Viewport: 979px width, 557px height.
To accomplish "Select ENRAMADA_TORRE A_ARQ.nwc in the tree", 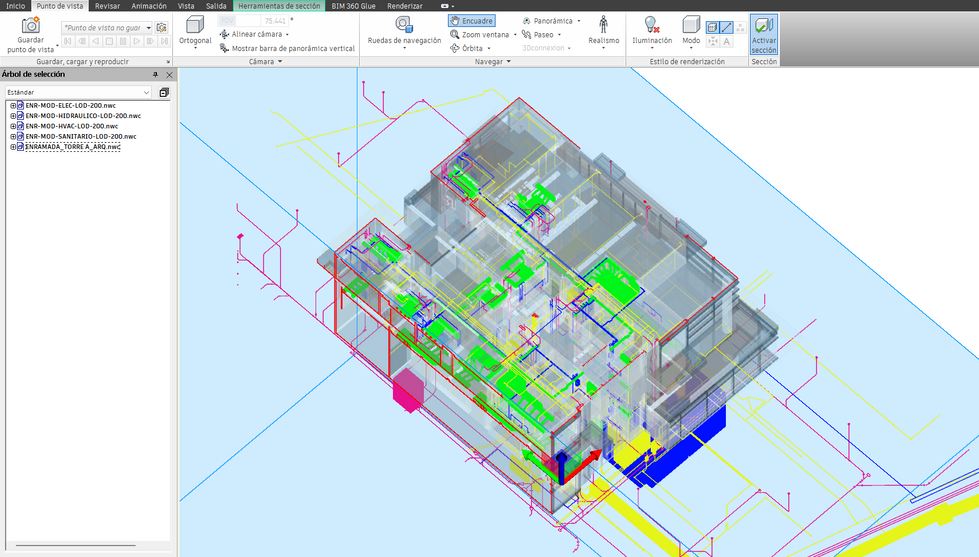I will (72, 147).
